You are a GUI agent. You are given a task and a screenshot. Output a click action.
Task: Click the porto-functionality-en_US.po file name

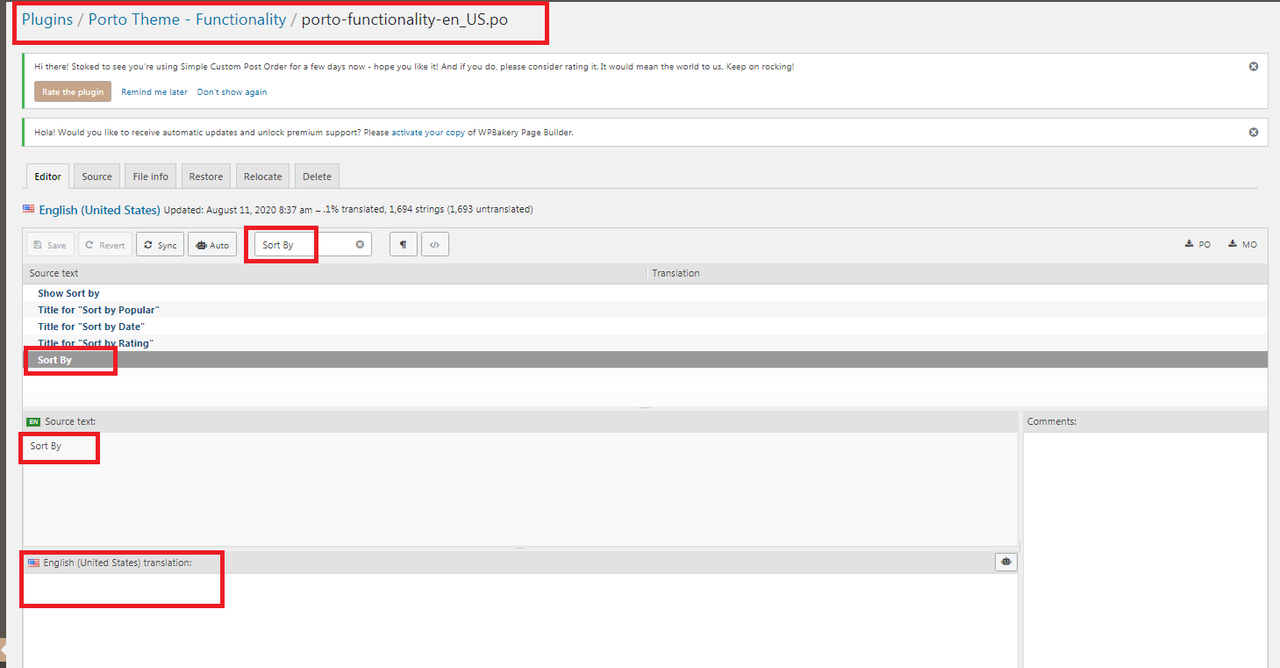pos(404,19)
